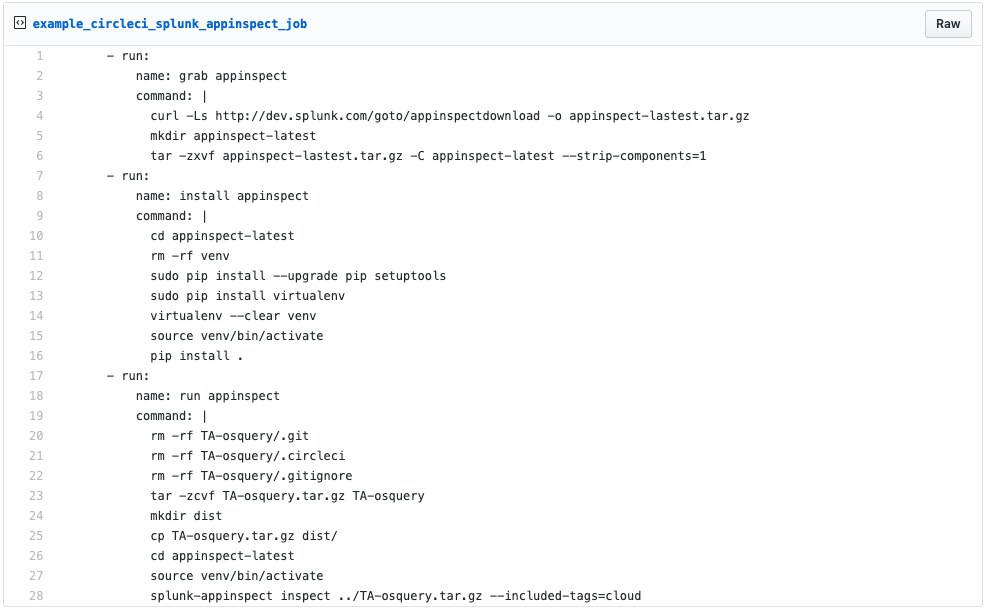Click line number 17
The width and height of the screenshot is (985, 612).
(x=36, y=376)
